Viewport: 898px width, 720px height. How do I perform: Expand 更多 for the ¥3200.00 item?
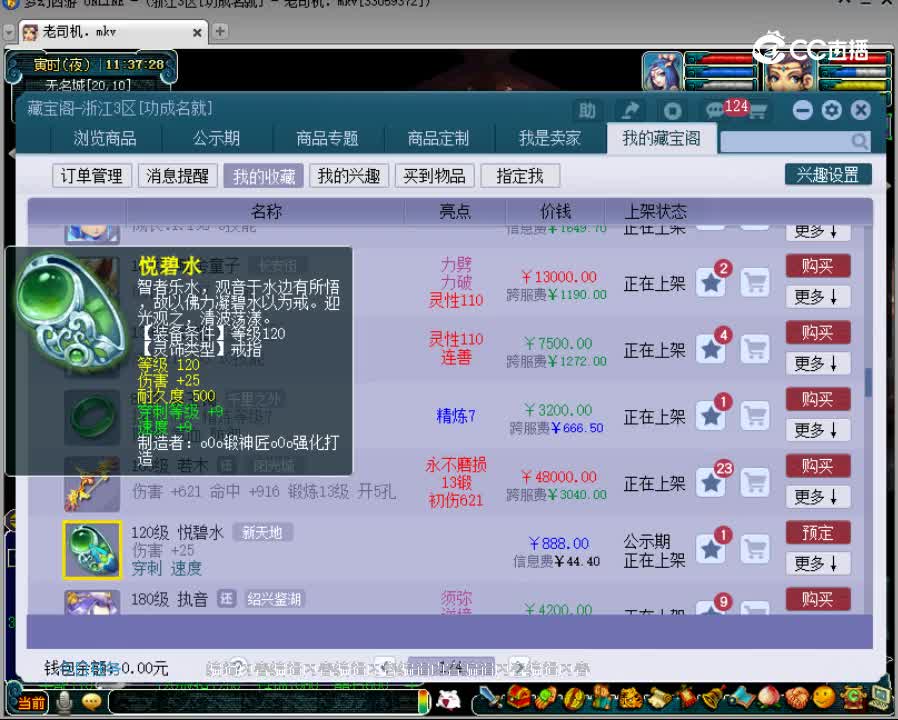pos(817,430)
